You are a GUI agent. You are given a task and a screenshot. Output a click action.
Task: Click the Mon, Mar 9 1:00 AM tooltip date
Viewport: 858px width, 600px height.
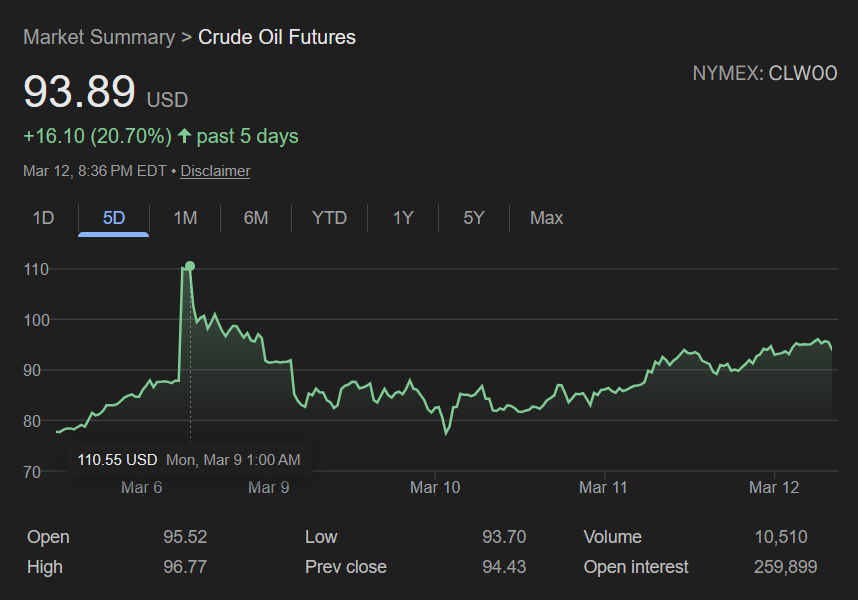pos(233,459)
